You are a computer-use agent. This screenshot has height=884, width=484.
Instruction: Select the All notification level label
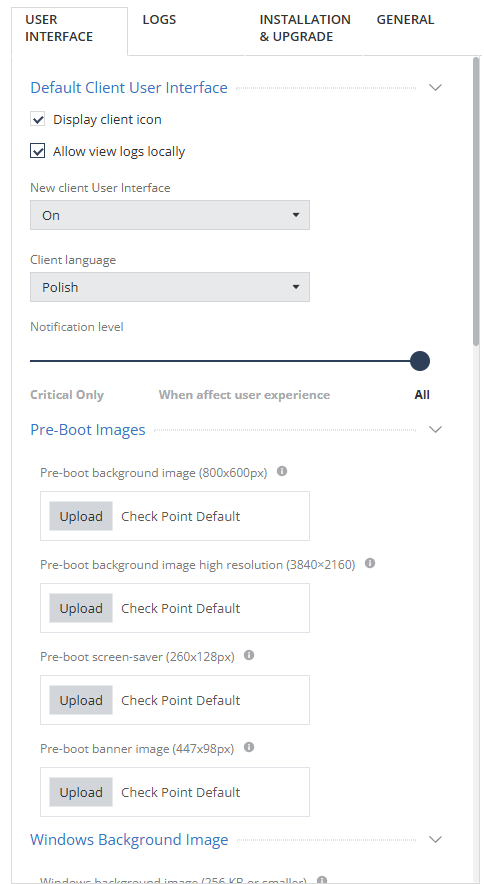tap(422, 395)
